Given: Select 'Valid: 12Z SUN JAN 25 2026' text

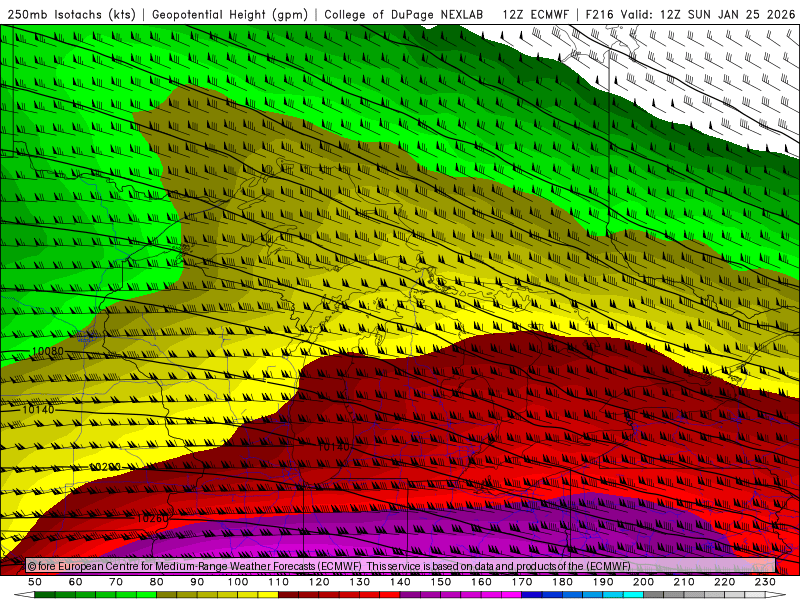Looking at the screenshot, I should (708, 15).
